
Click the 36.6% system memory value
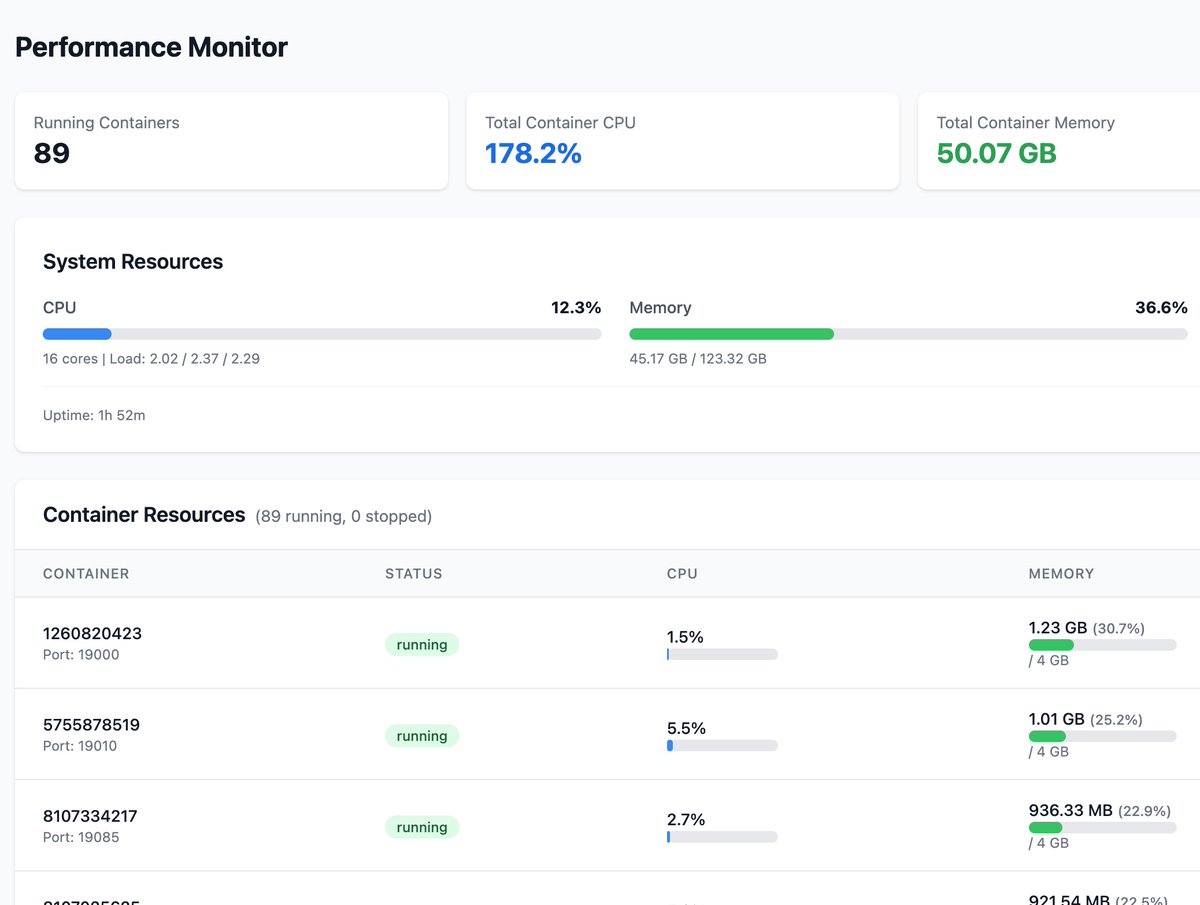(1161, 307)
